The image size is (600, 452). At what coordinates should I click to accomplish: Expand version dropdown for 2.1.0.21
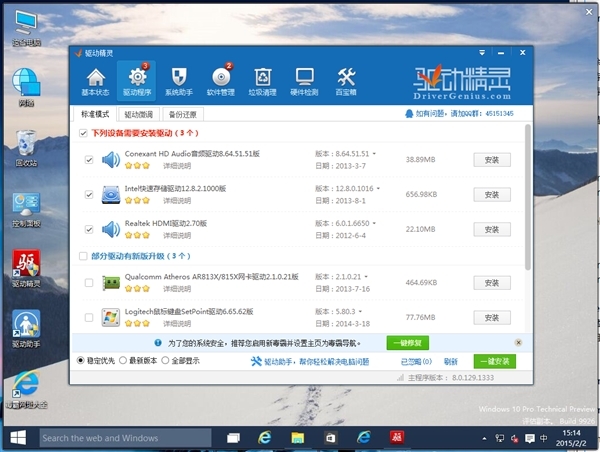point(366,277)
